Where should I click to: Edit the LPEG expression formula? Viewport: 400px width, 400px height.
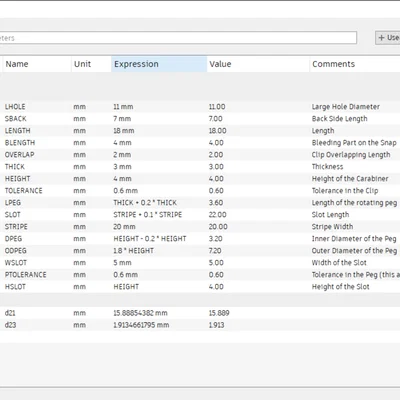coord(145,203)
